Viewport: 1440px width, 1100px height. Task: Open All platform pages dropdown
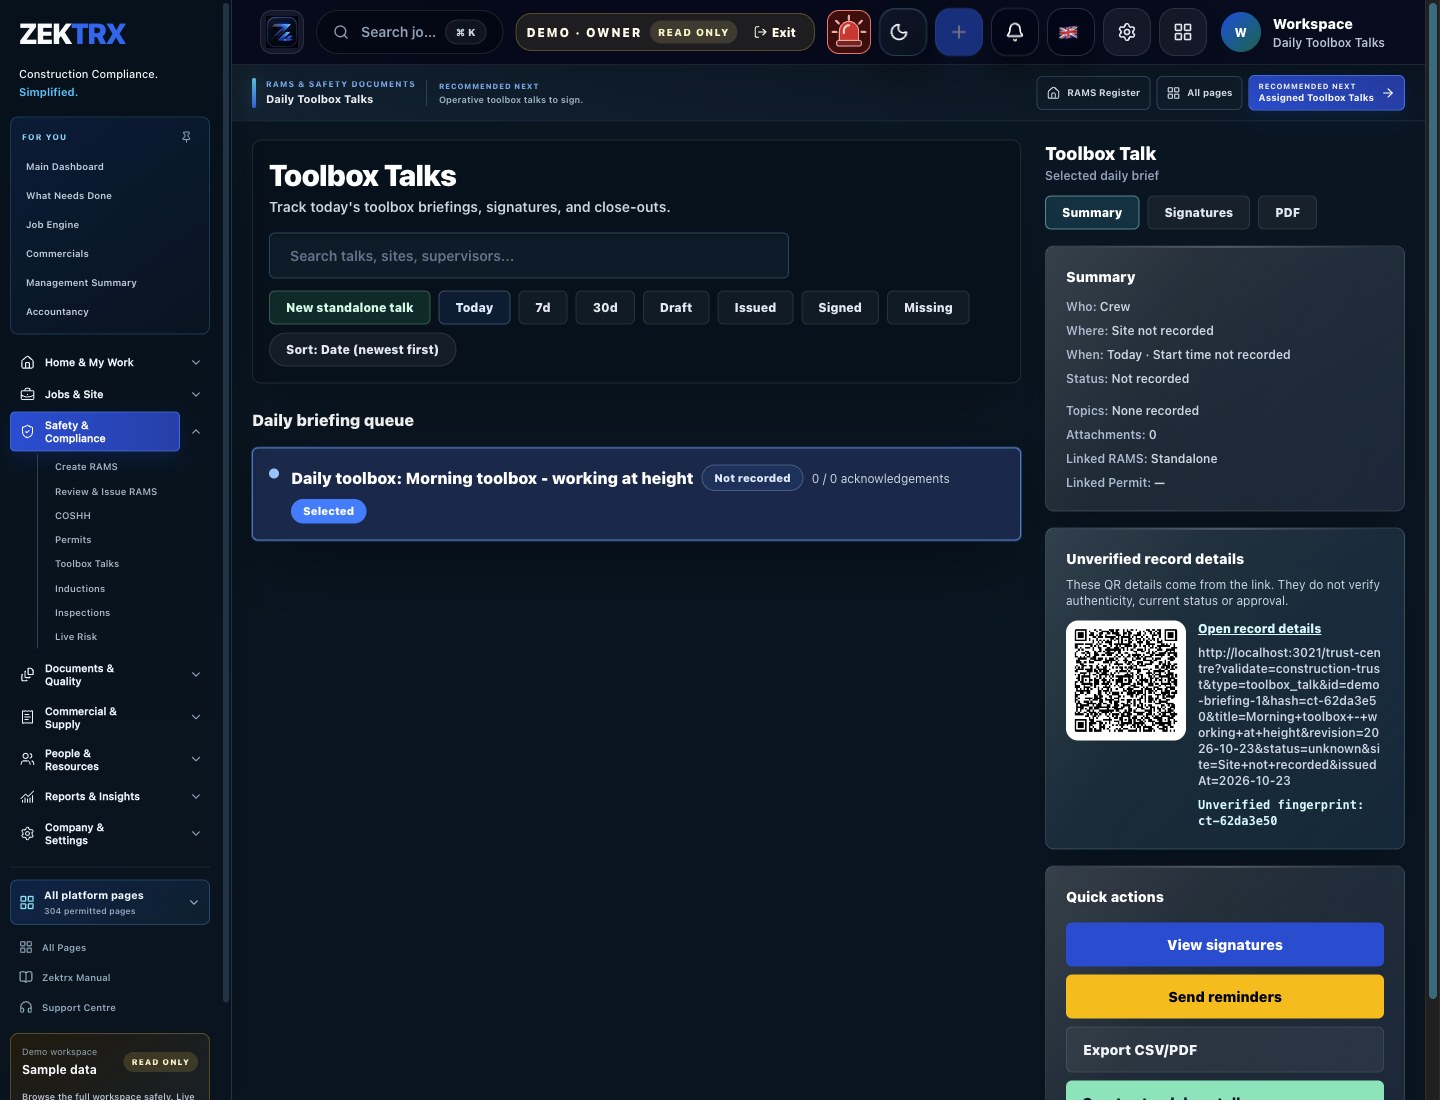pos(110,902)
